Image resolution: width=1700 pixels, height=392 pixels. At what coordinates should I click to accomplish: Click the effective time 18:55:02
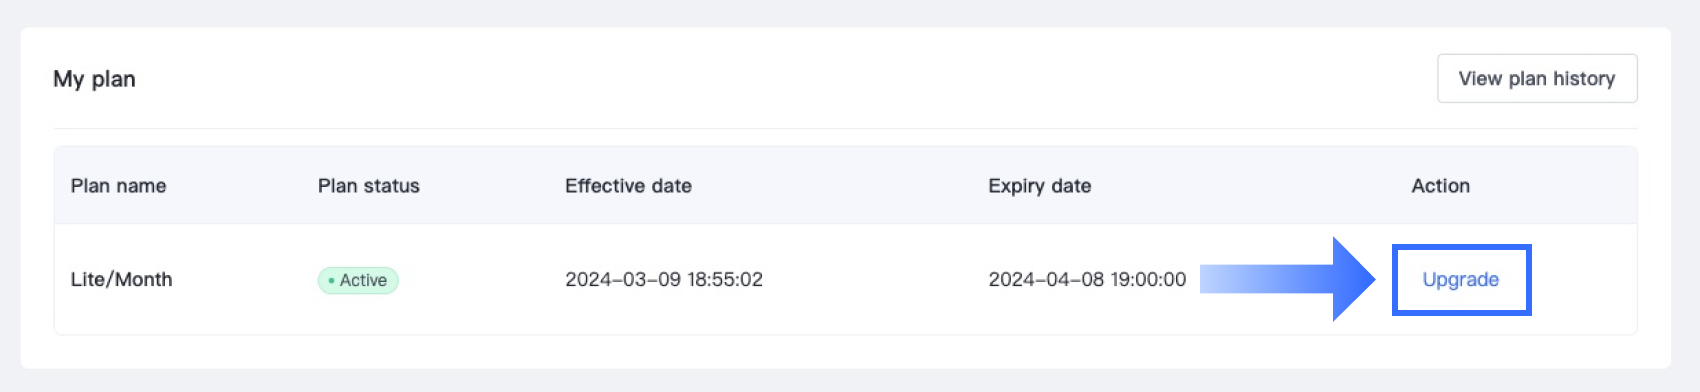(x=722, y=280)
